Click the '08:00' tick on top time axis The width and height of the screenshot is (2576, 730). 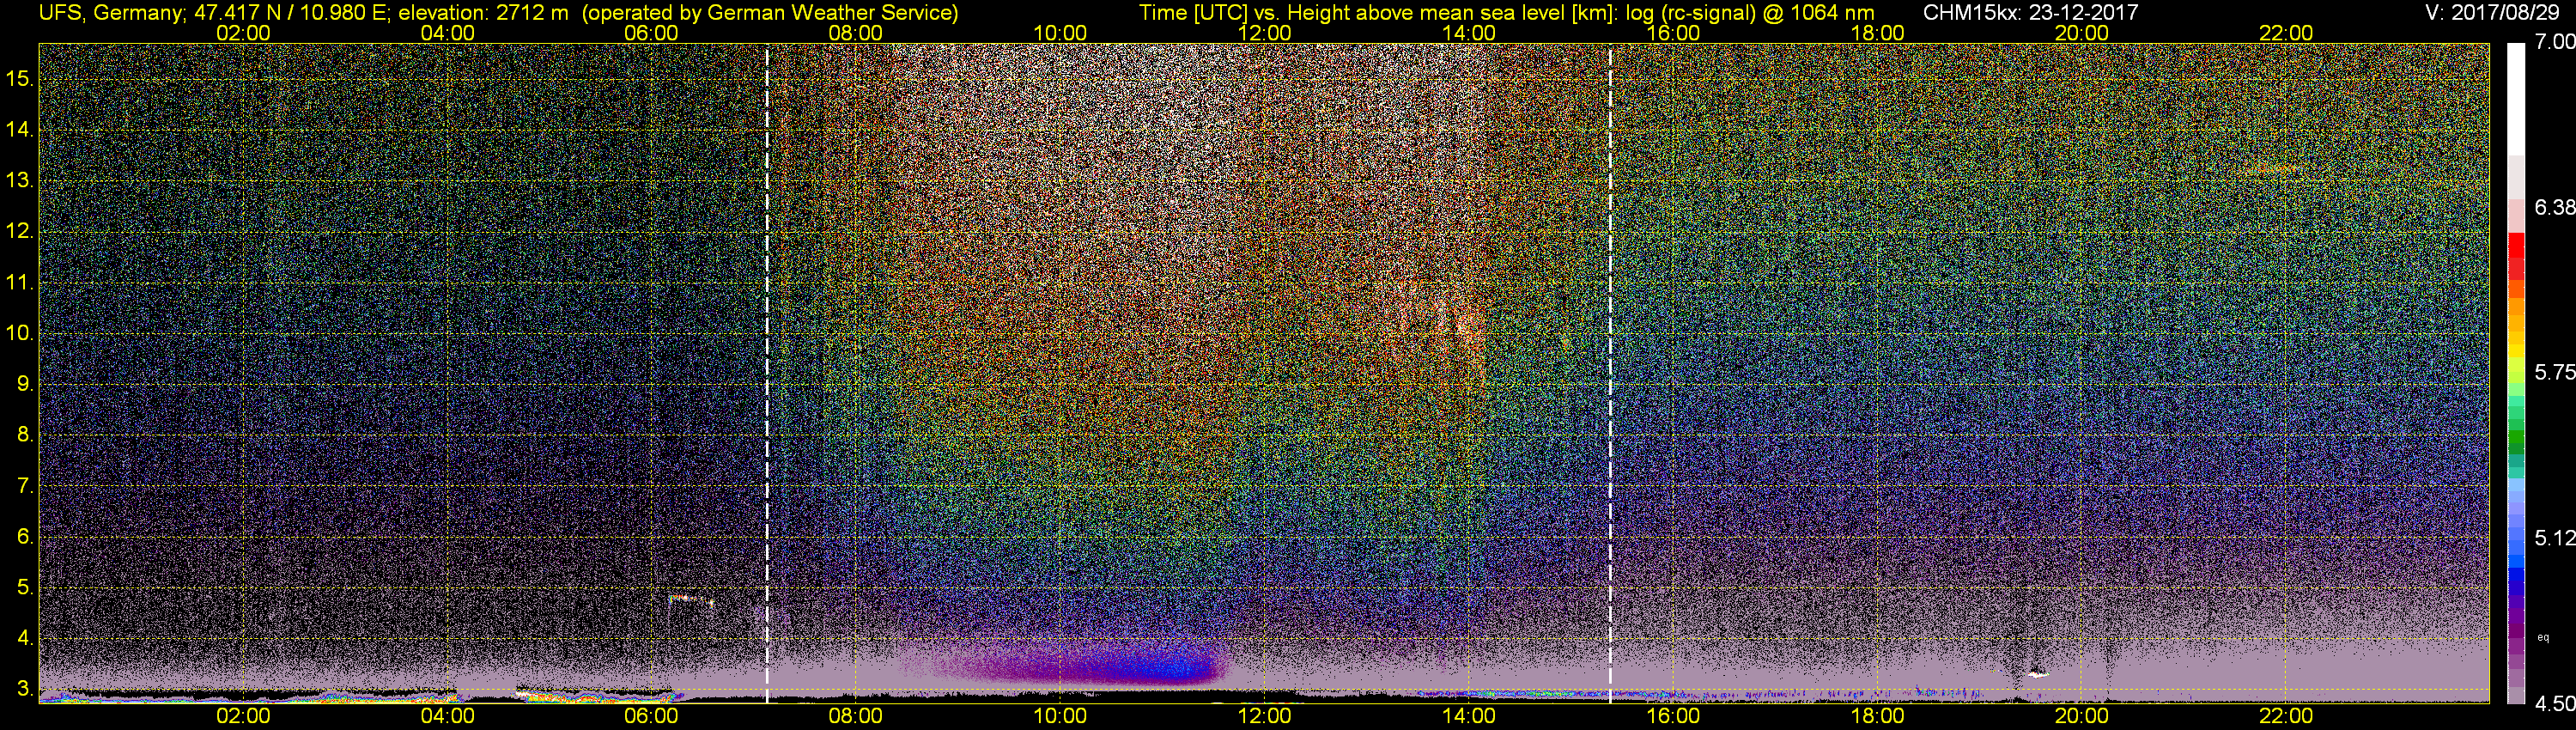point(855,33)
